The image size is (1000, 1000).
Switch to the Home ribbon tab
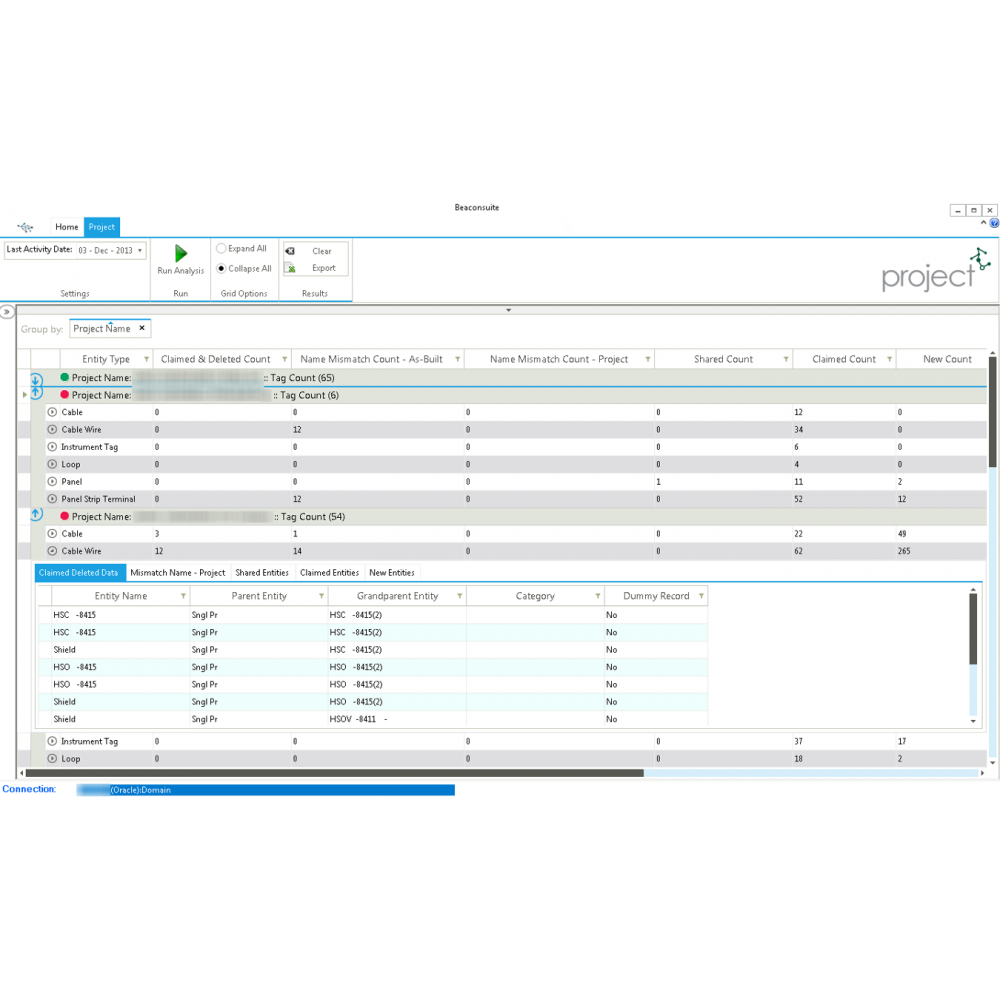click(x=66, y=227)
